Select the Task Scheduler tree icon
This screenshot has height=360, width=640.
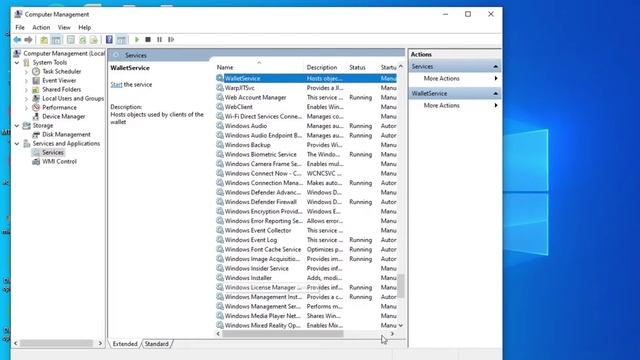click(36, 71)
